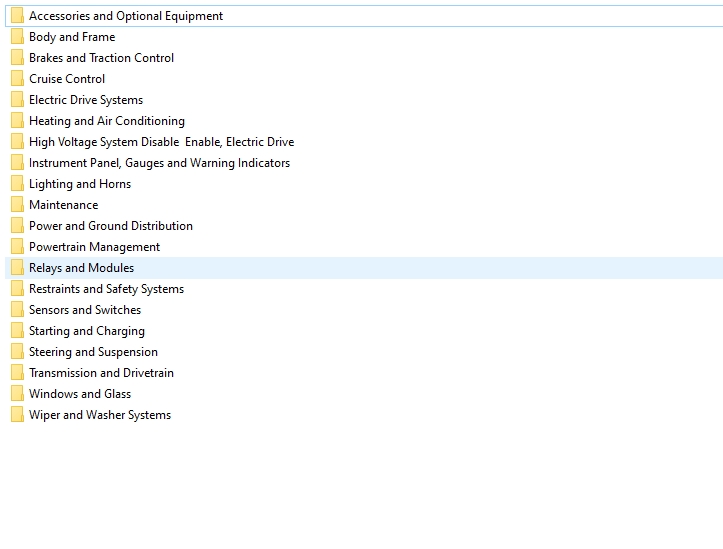Viewport: 723px width, 549px height.
Task: Select the Lighting and Horns folder icon
Action: tap(18, 184)
